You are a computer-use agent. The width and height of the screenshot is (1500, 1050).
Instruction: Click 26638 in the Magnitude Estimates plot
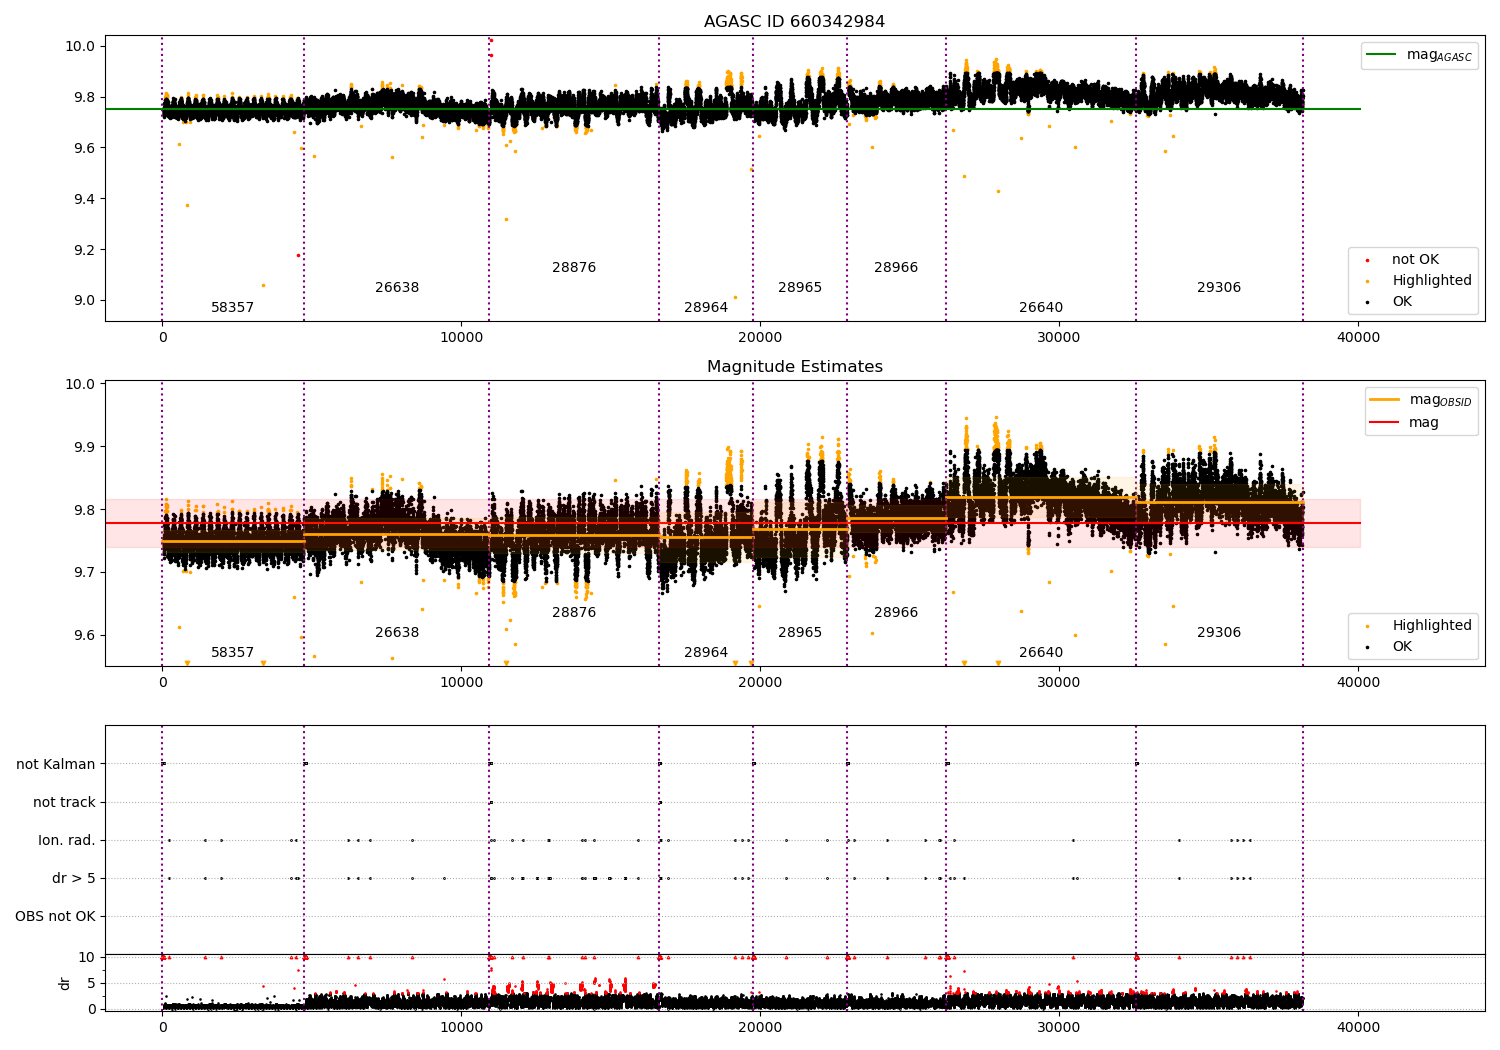pyautogui.click(x=397, y=633)
